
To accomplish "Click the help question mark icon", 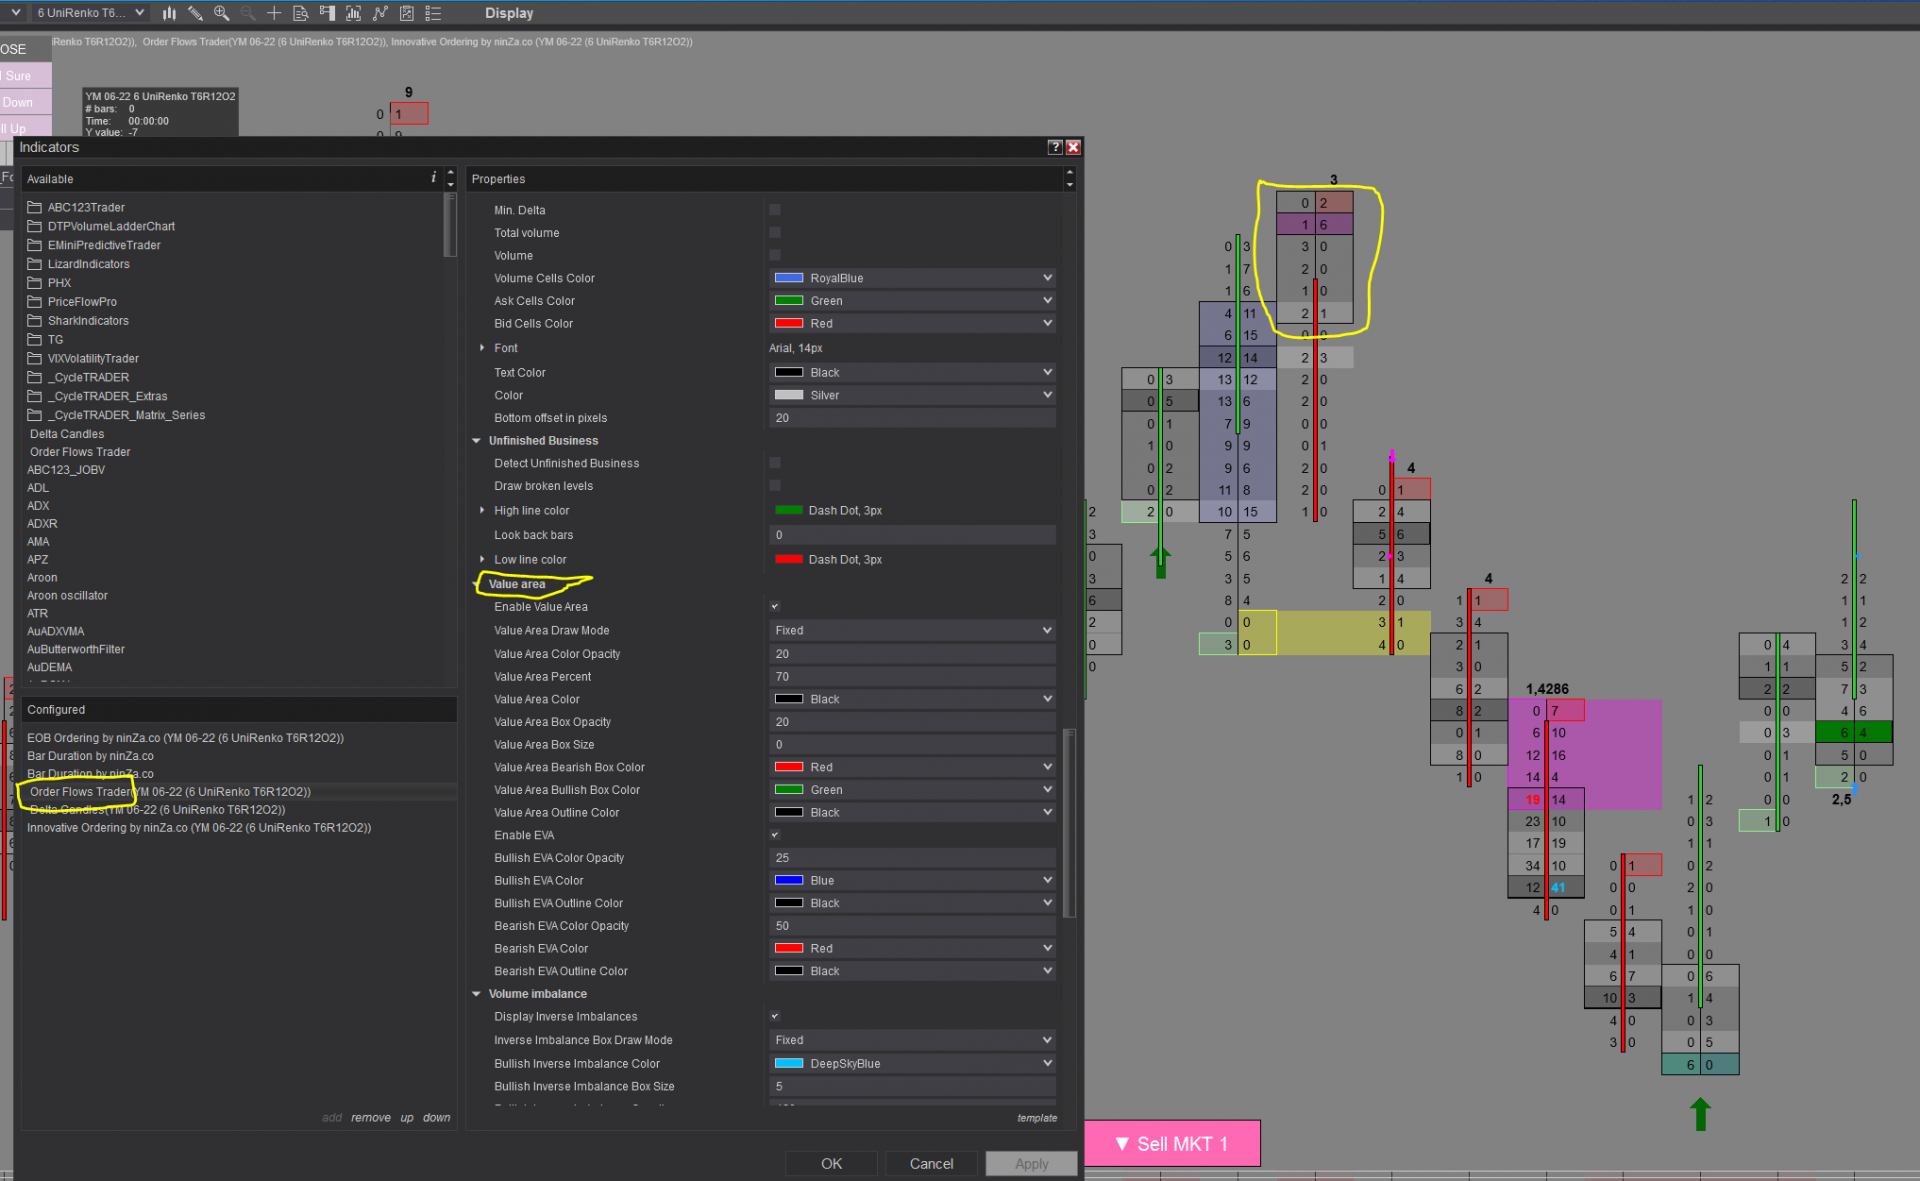I will (1054, 147).
